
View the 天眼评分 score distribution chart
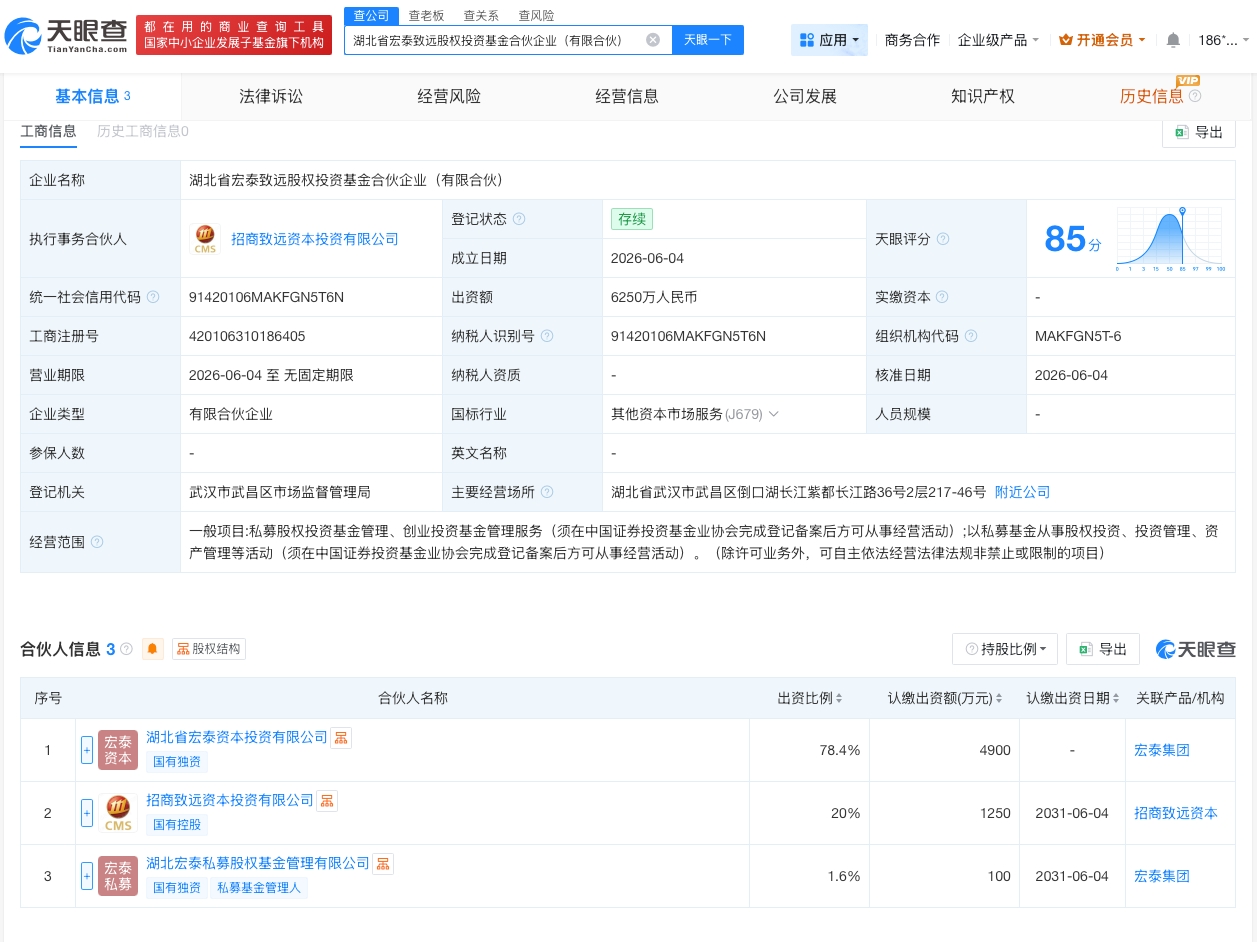coord(1169,239)
